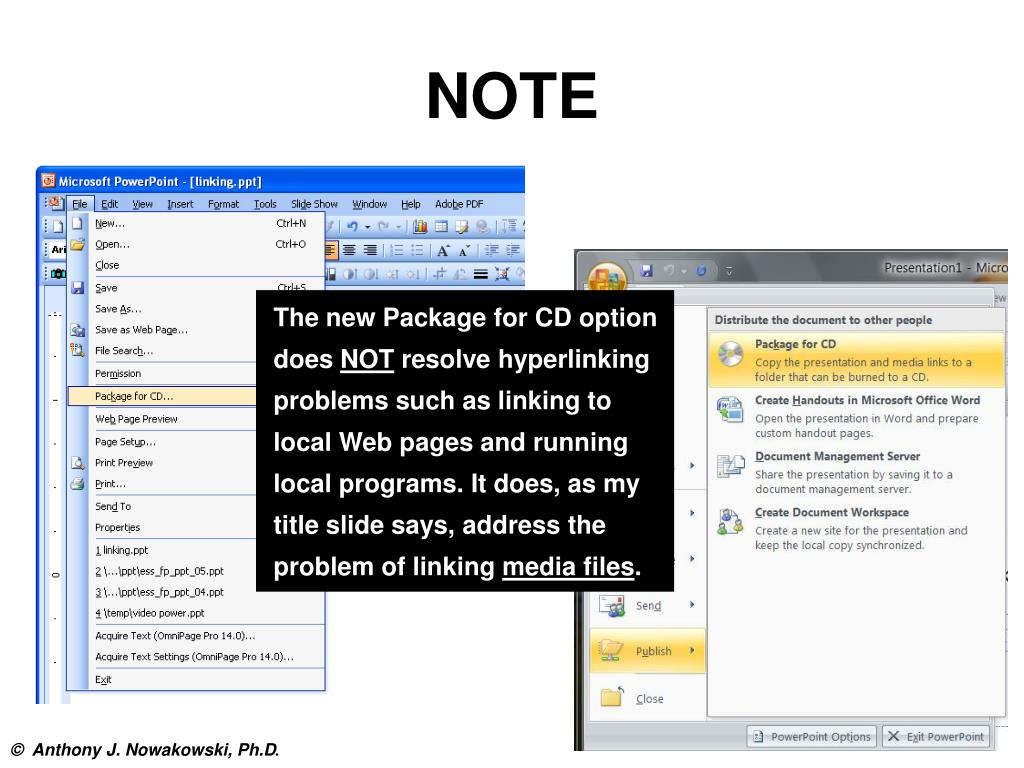Click the Document Management Server icon
The height and width of the screenshot is (768, 1024).
tap(730, 466)
